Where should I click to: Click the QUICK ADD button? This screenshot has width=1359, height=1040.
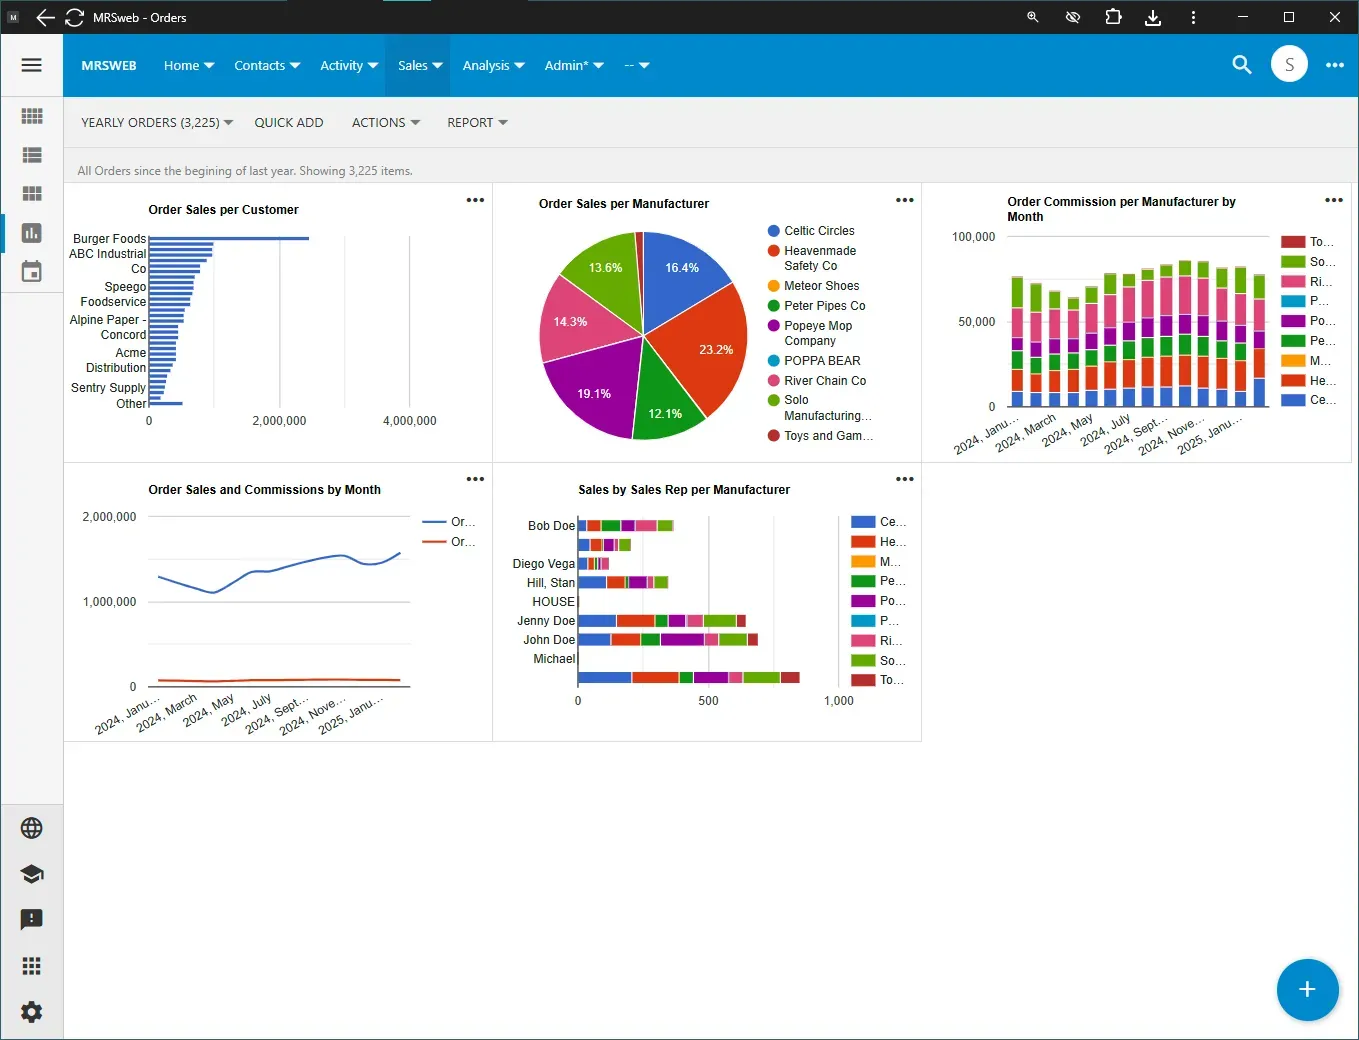point(289,122)
